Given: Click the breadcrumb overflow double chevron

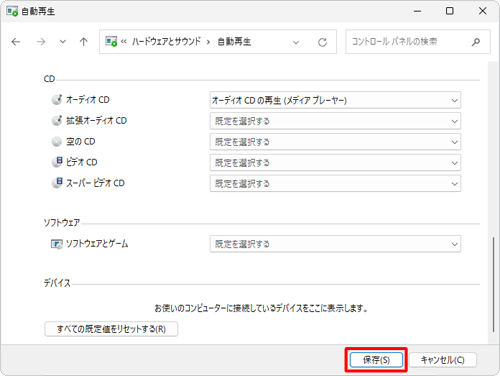Looking at the screenshot, I should click(124, 42).
